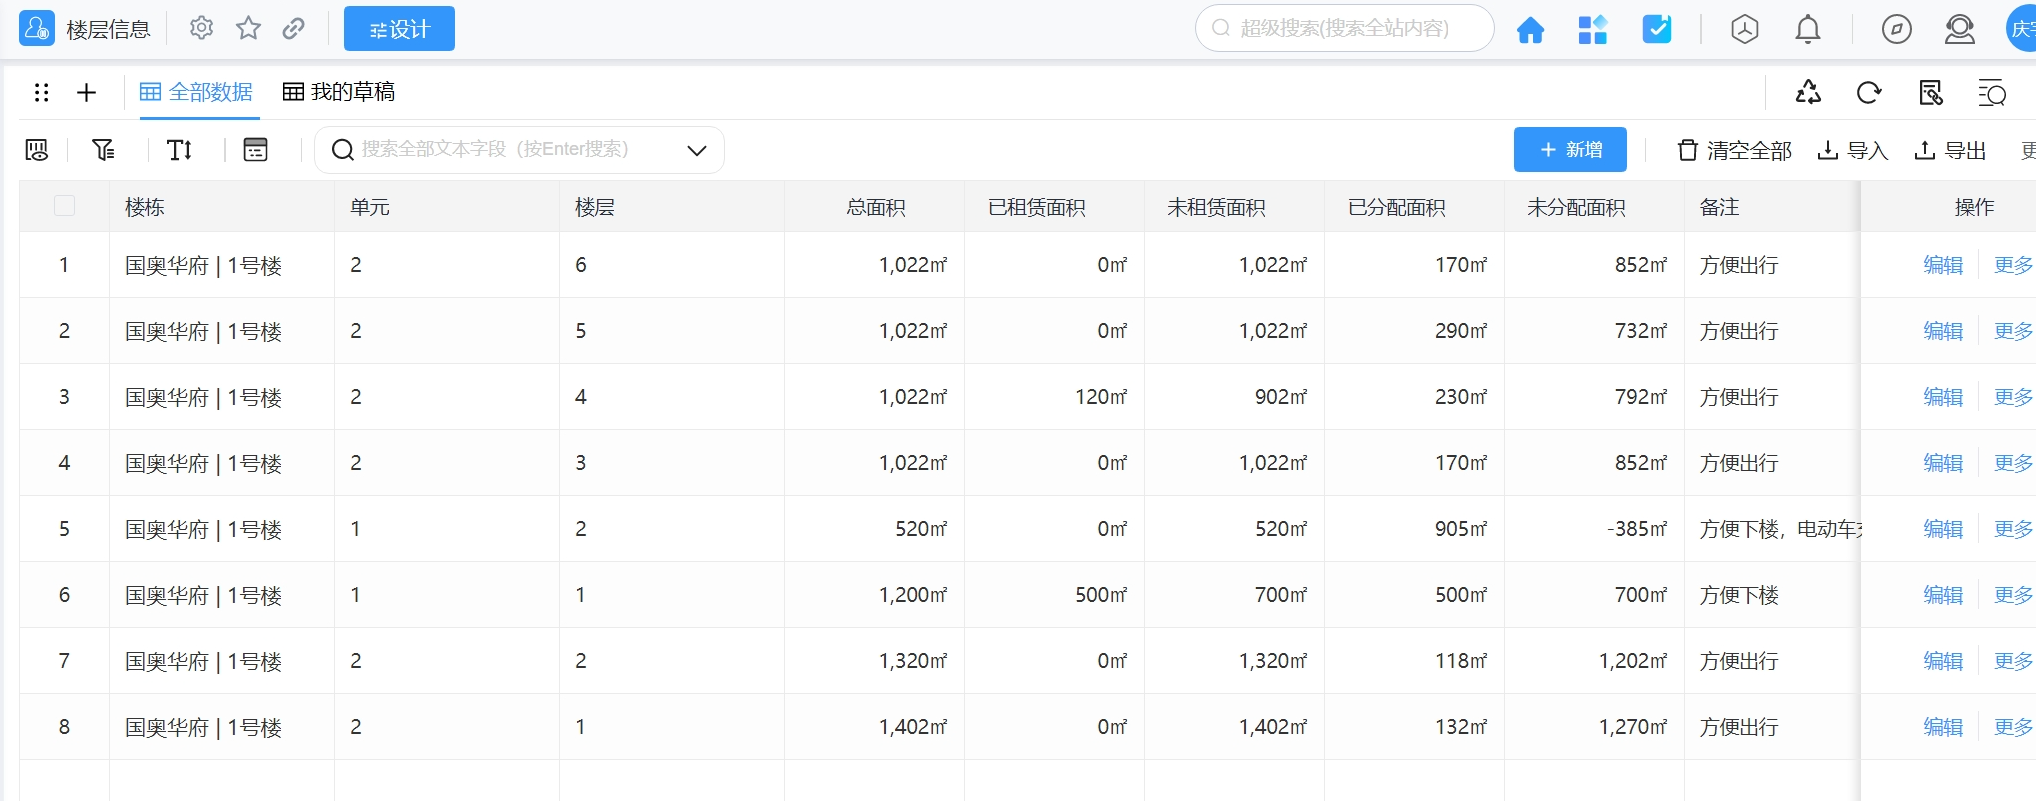Screen dimensions: 2036x801
Task: Focus the 超级搜索 global search box
Action: pyautogui.click(x=1344, y=28)
